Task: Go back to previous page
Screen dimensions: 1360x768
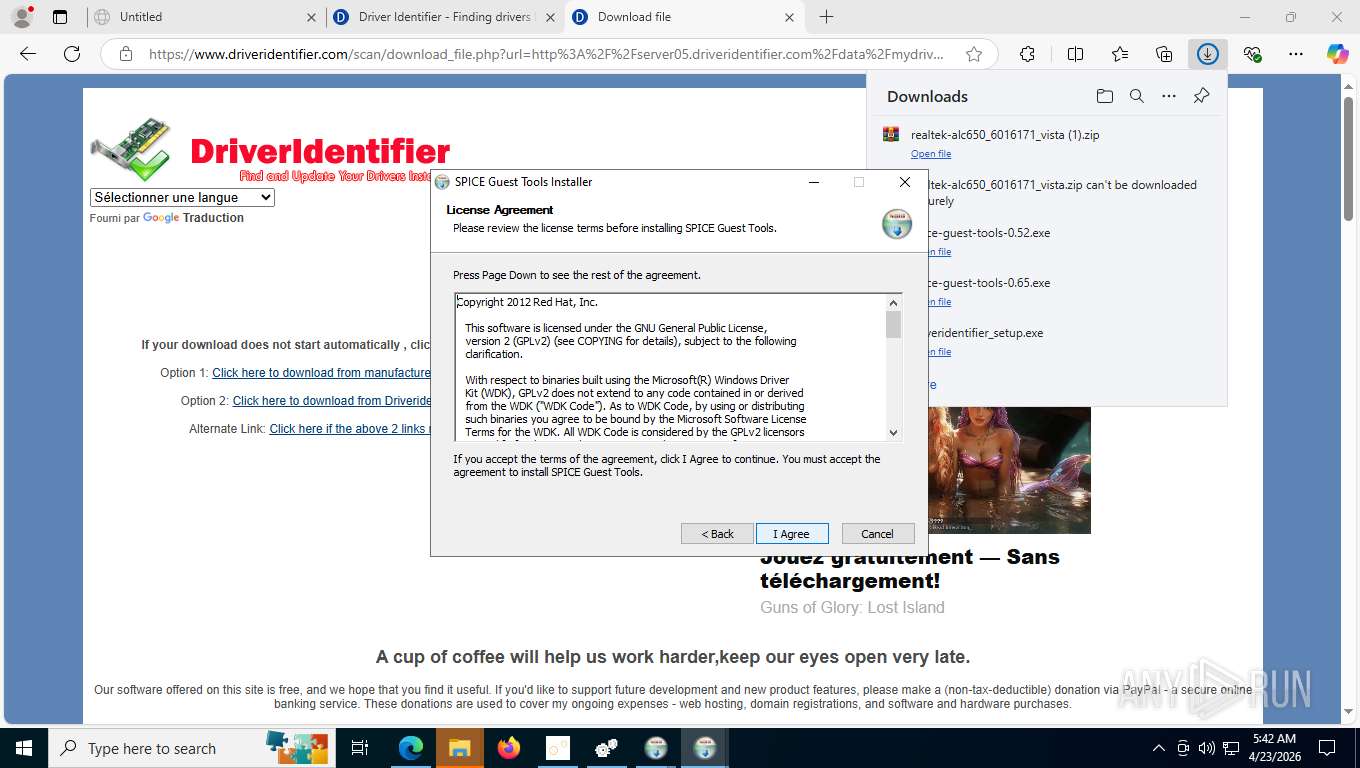Action: (x=28, y=54)
